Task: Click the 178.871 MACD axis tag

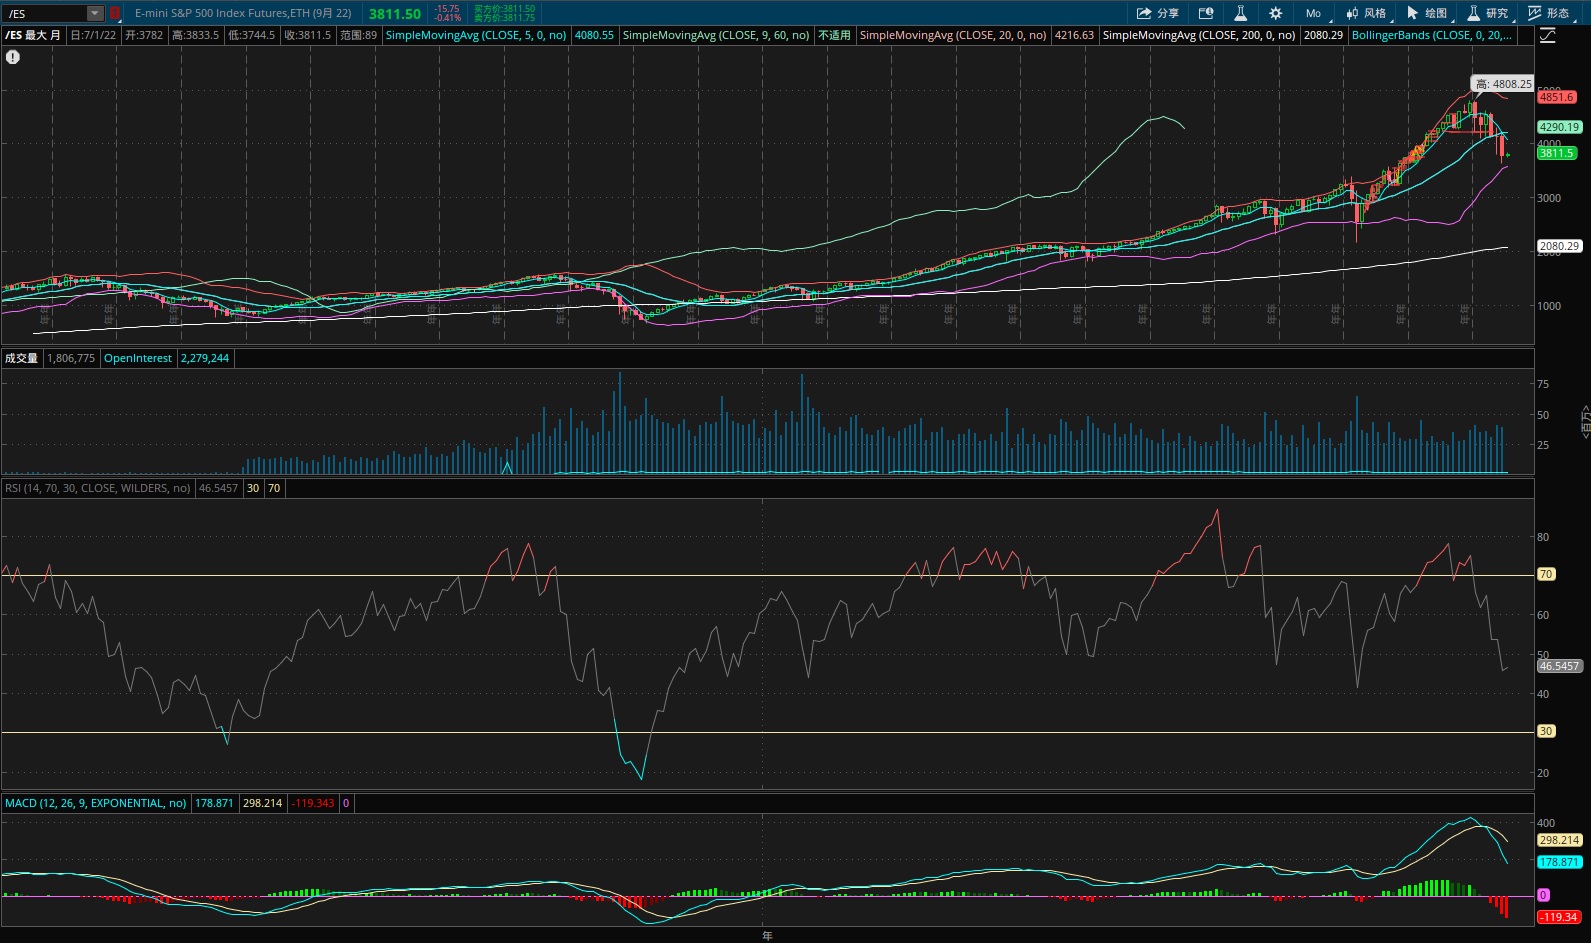Action: pos(1560,862)
